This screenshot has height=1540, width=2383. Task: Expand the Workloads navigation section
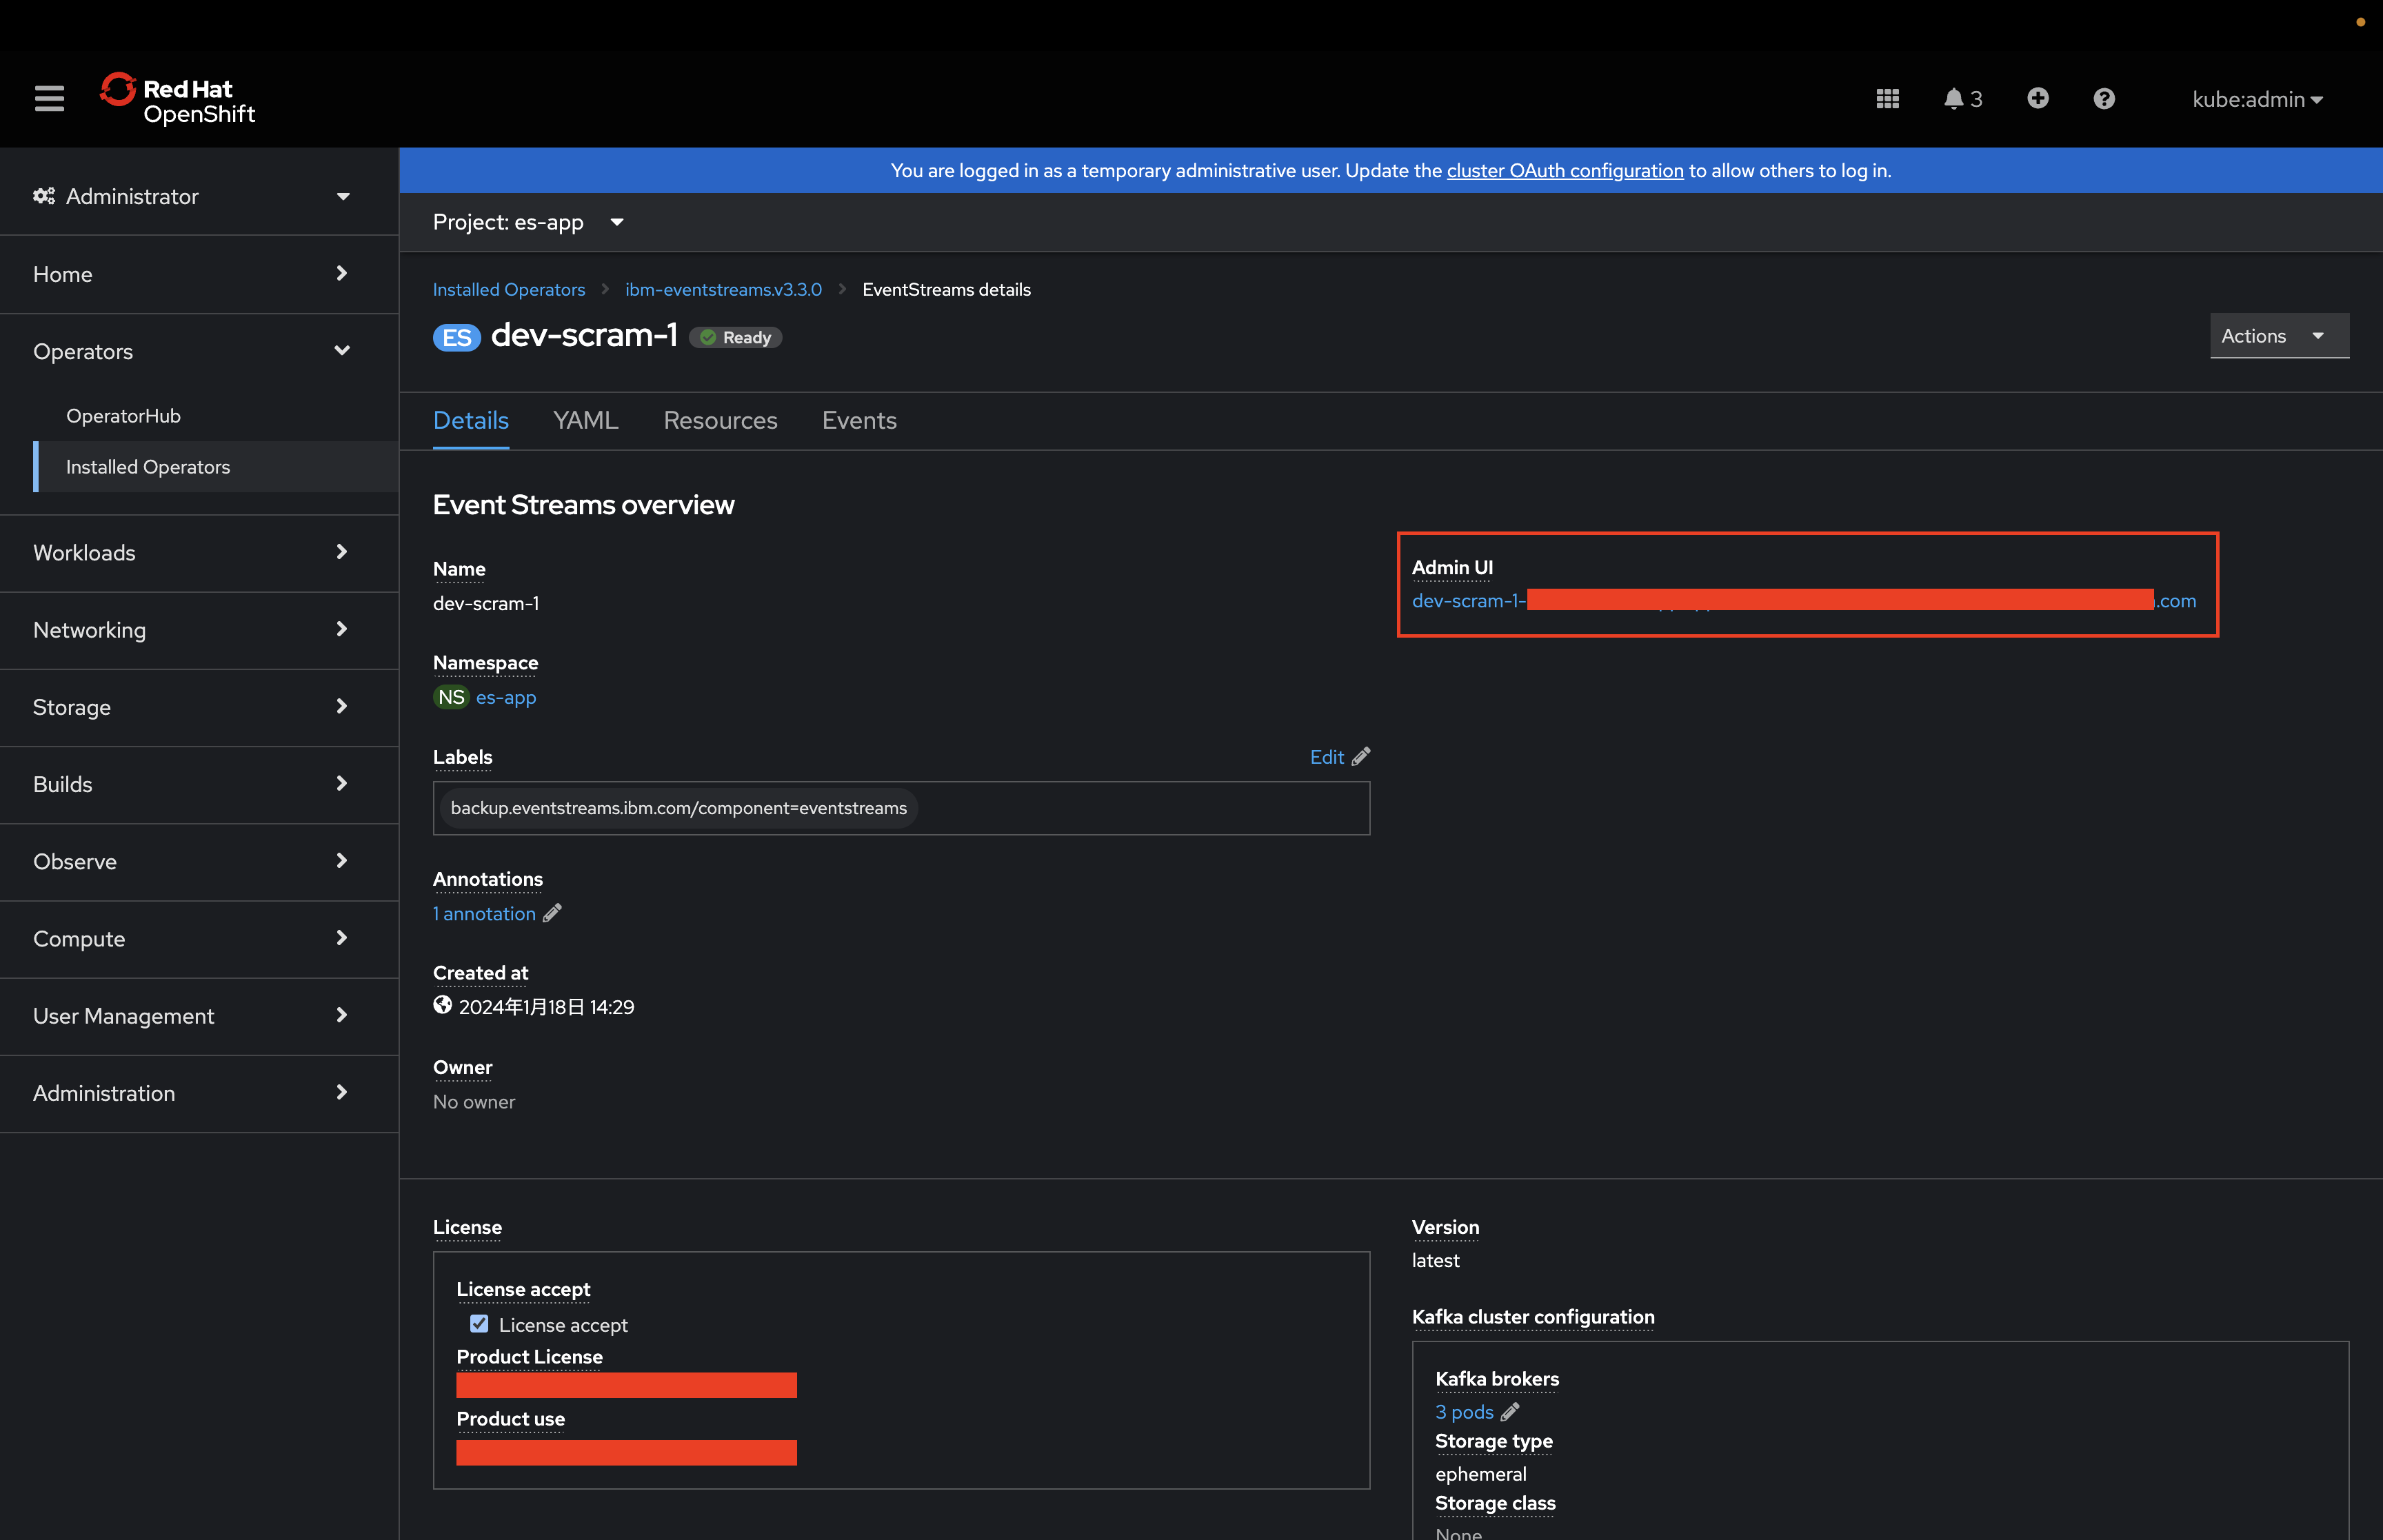192,552
